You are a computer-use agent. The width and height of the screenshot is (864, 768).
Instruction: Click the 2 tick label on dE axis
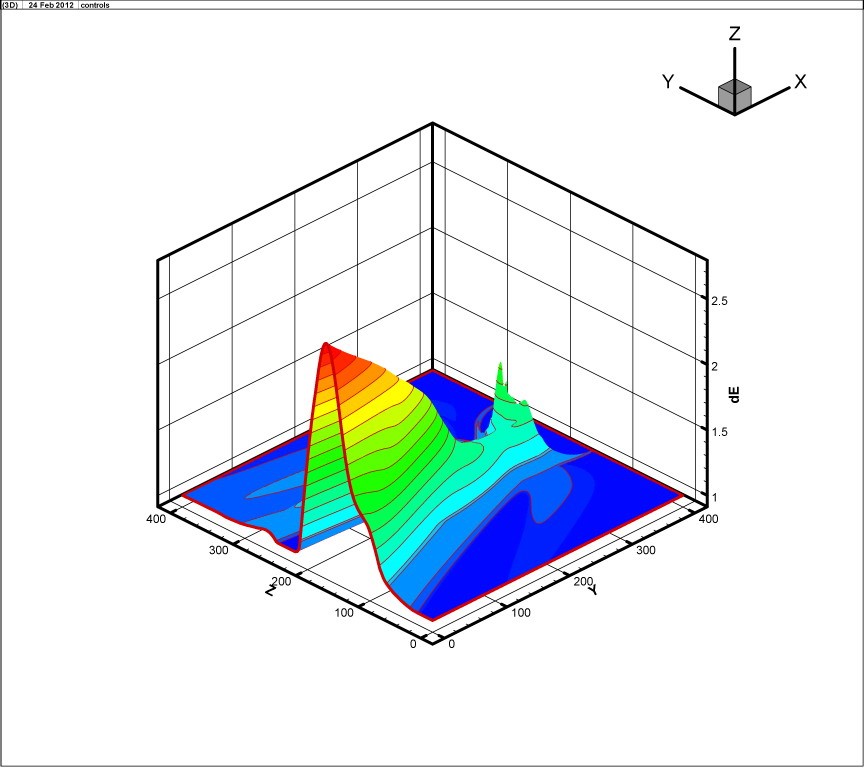click(713, 366)
